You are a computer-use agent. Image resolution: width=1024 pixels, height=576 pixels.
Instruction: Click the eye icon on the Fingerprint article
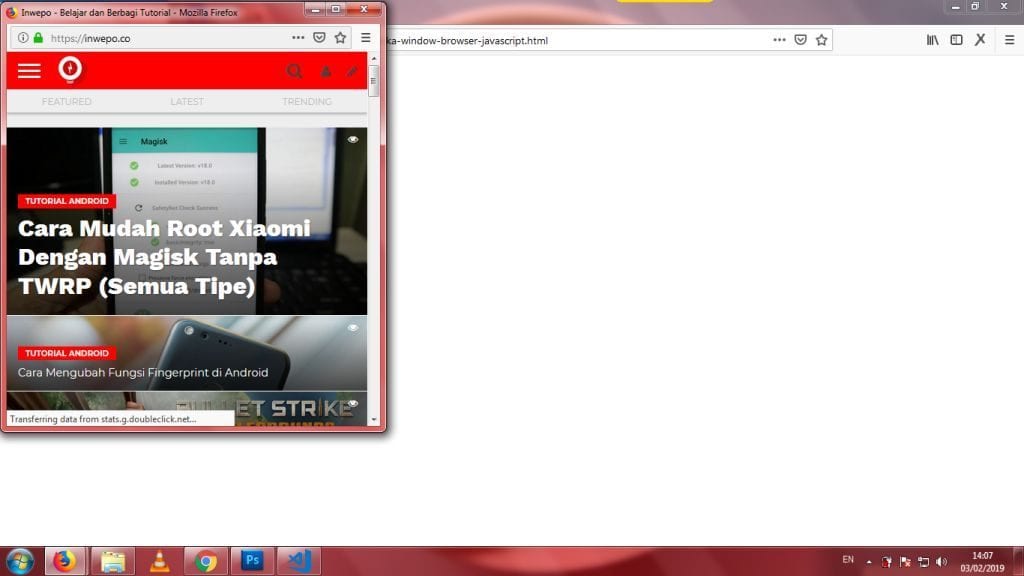[353, 328]
